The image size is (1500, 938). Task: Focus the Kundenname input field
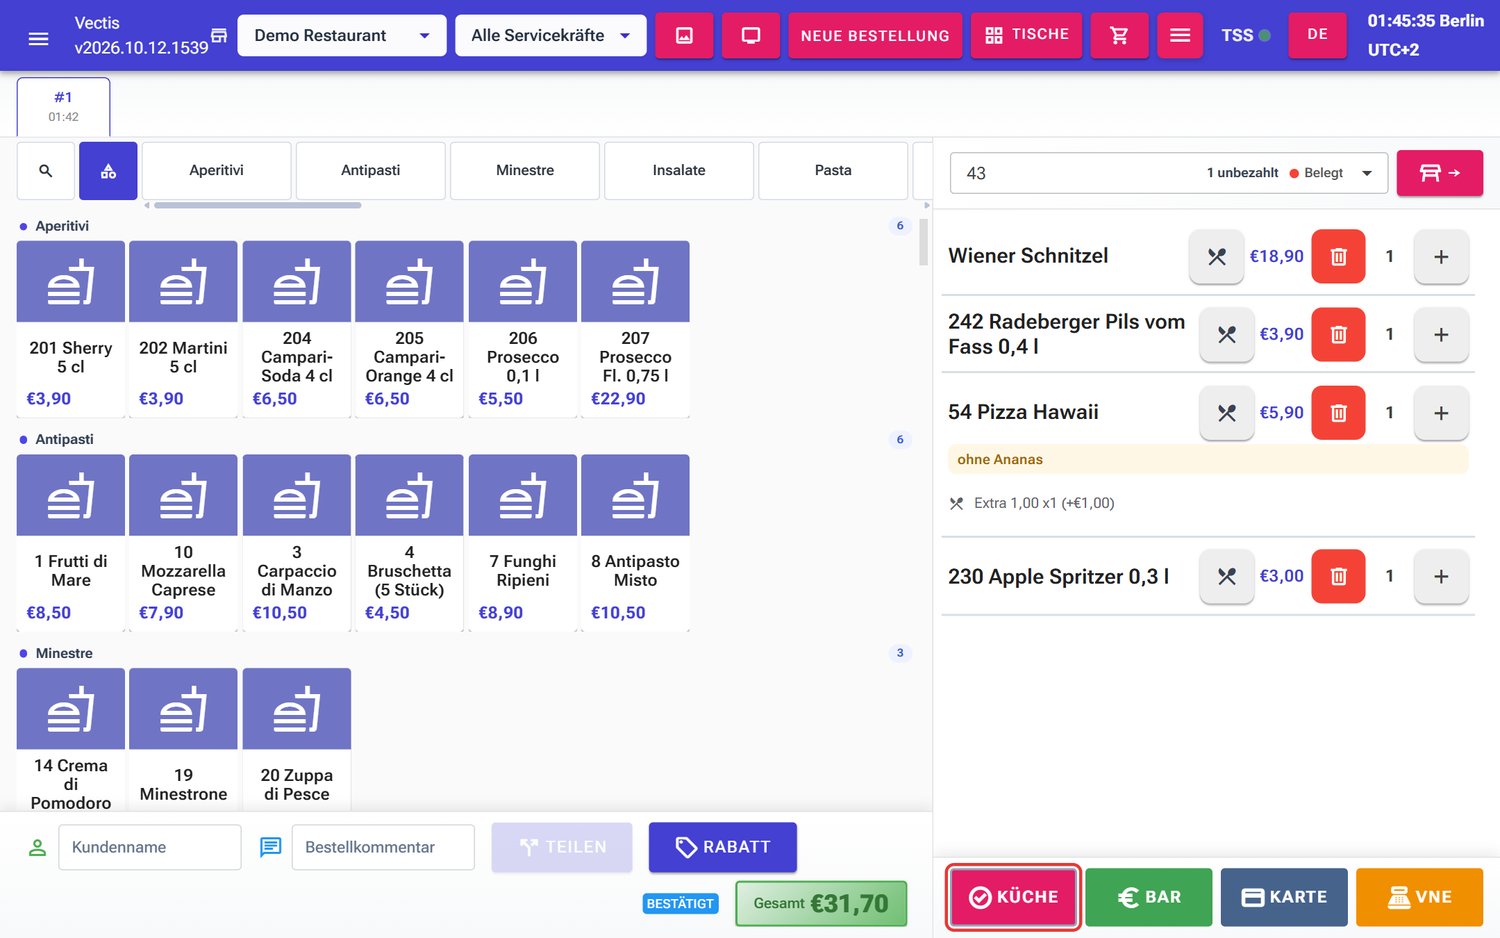pyautogui.click(x=150, y=847)
